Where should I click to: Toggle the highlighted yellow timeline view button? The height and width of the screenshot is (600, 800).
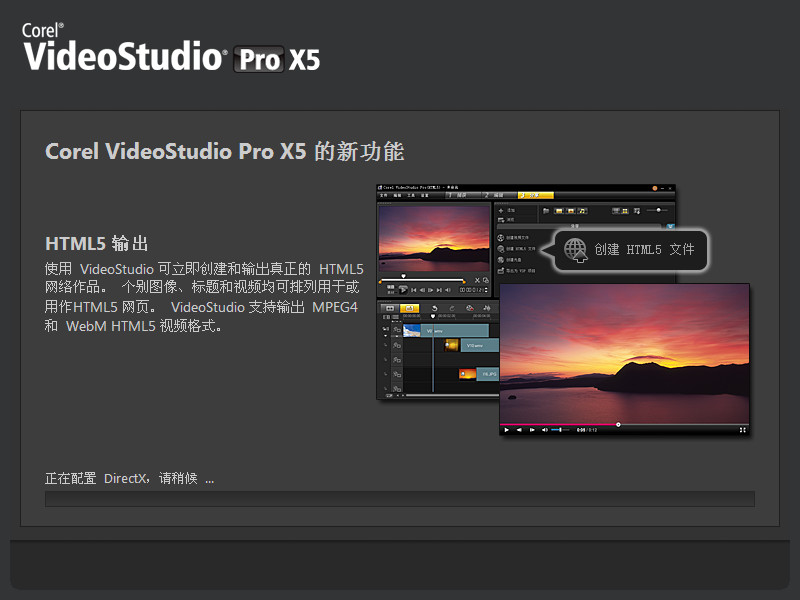click(409, 308)
